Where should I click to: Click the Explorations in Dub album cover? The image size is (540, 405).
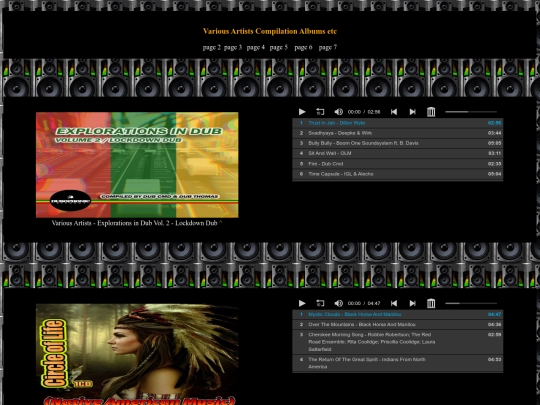tap(137, 165)
